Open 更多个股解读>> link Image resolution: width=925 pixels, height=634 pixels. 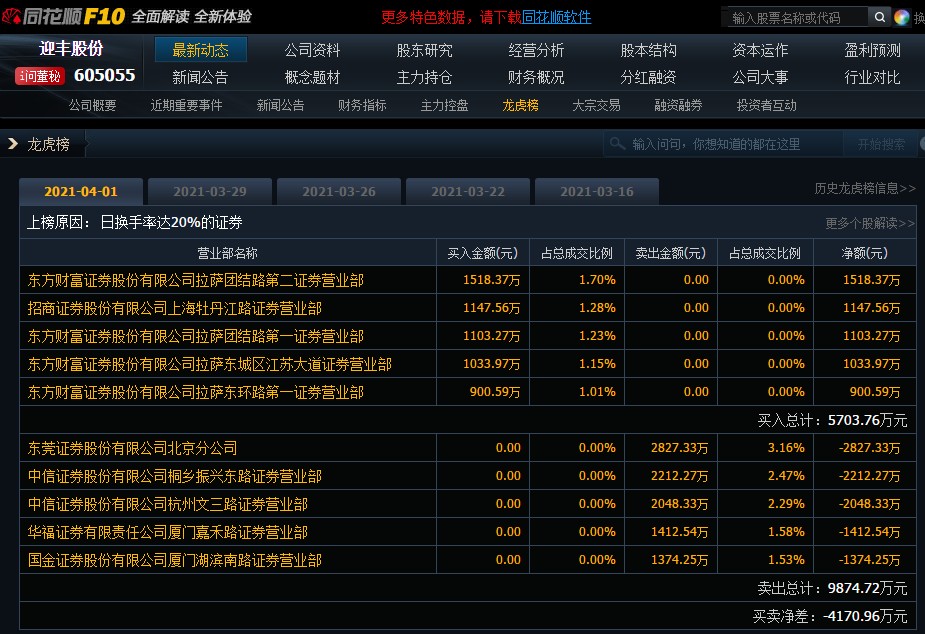(x=870, y=223)
